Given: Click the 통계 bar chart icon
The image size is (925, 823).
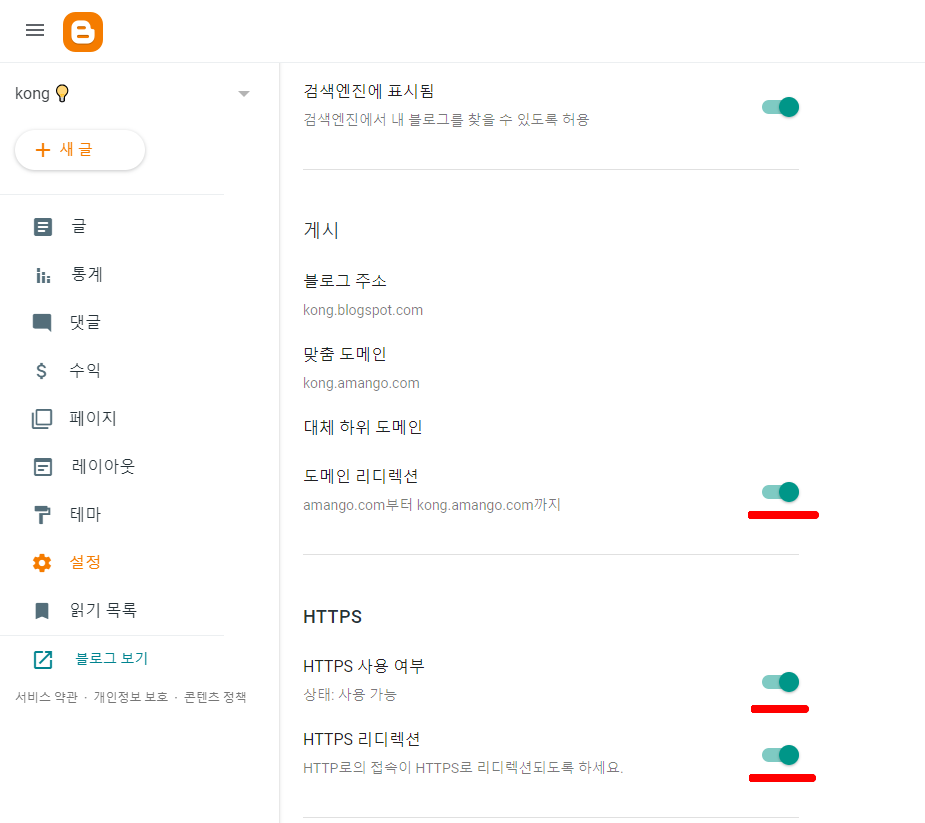Looking at the screenshot, I should (42, 275).
